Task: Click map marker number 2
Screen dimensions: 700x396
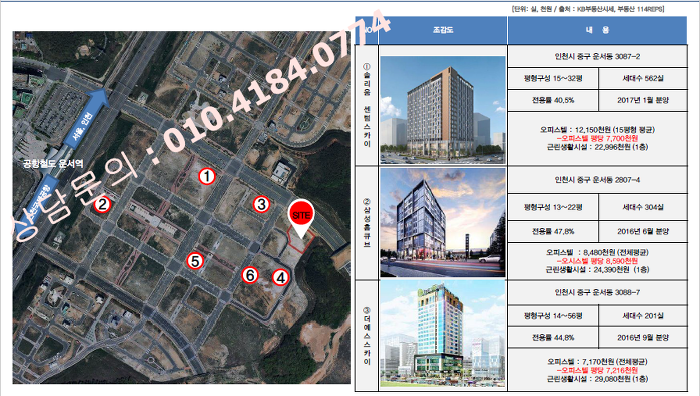Action: (102, 204)
